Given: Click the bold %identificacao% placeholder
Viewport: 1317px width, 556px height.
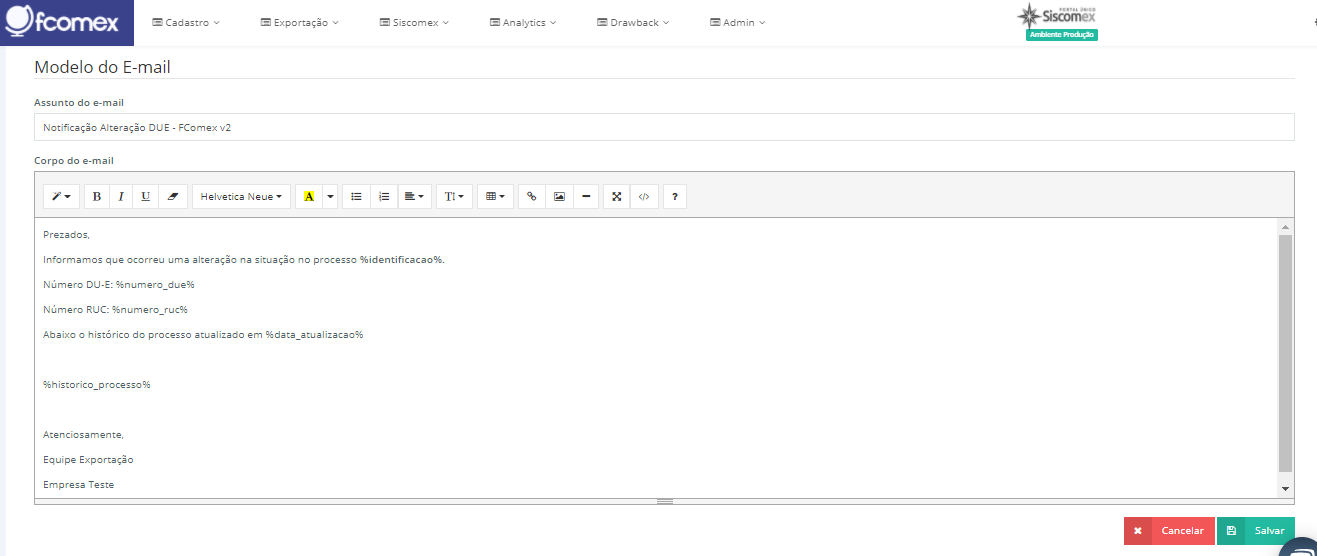Looking at the screenshot, I should click(x=402, y=260).
